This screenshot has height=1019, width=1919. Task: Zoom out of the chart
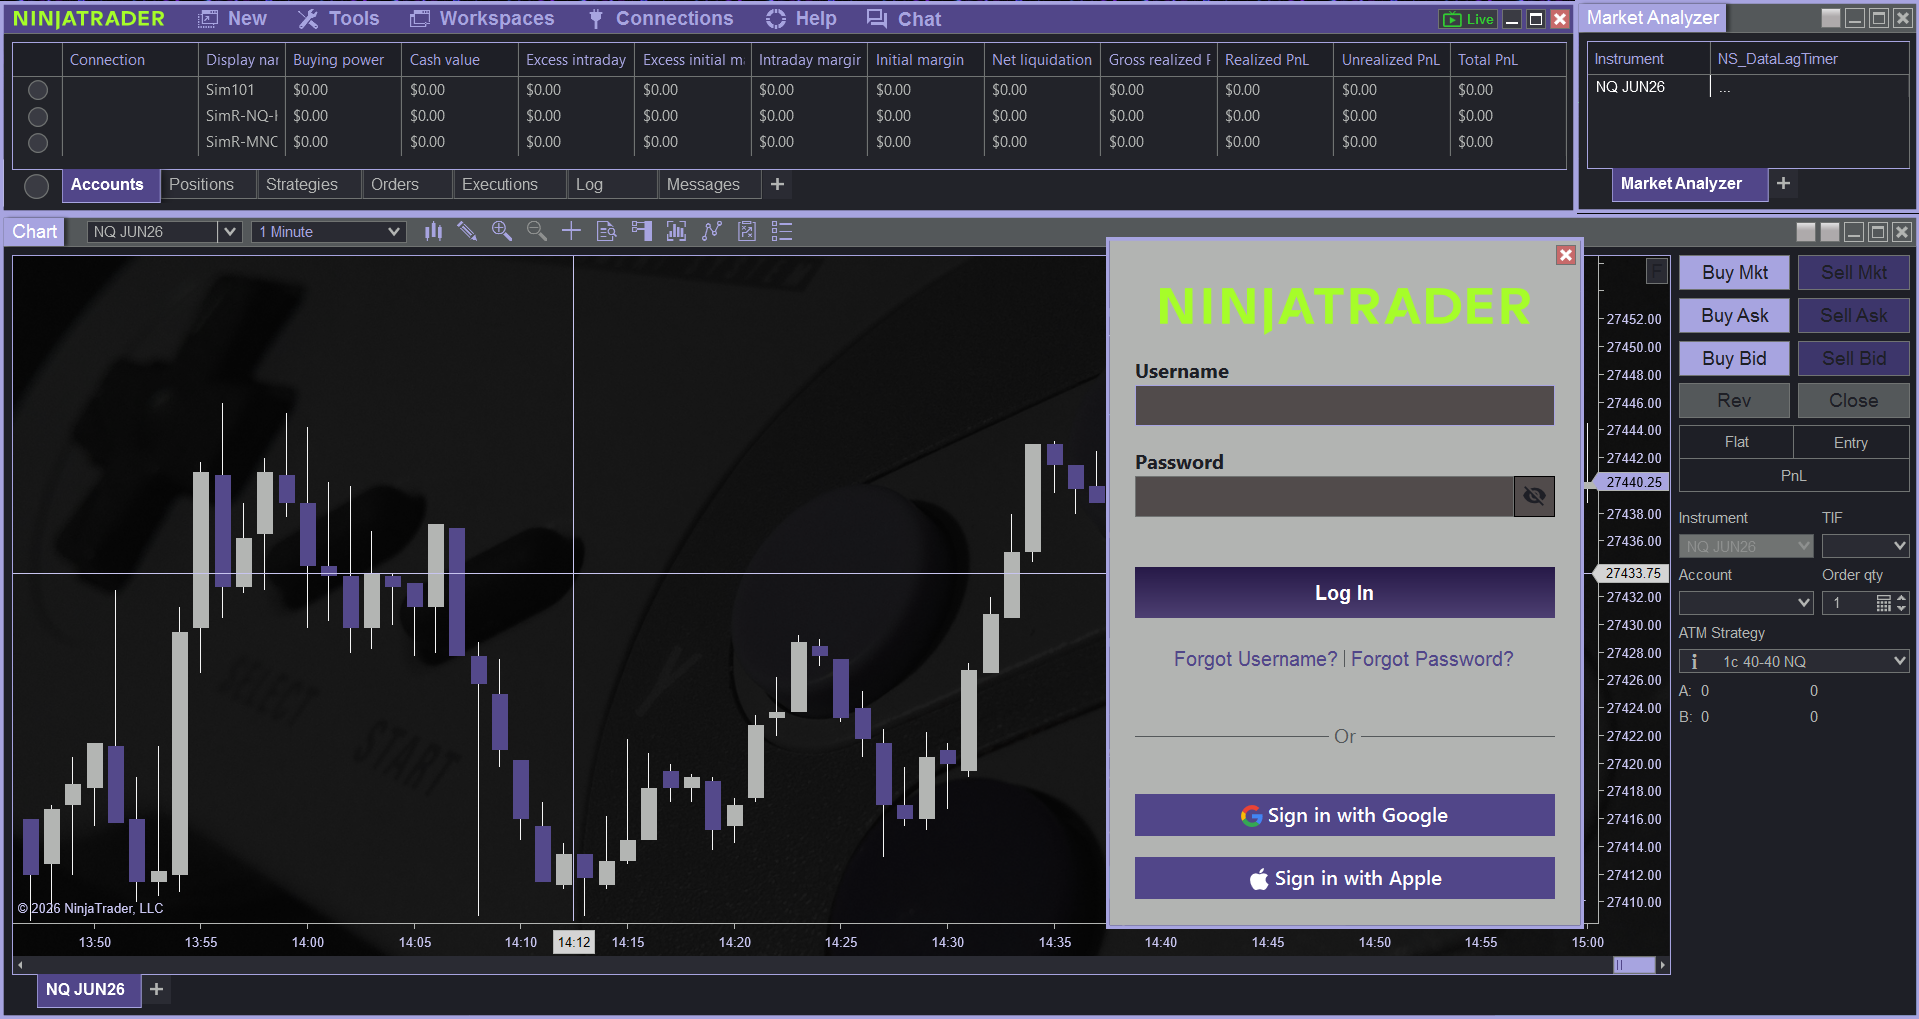point(537,232)
